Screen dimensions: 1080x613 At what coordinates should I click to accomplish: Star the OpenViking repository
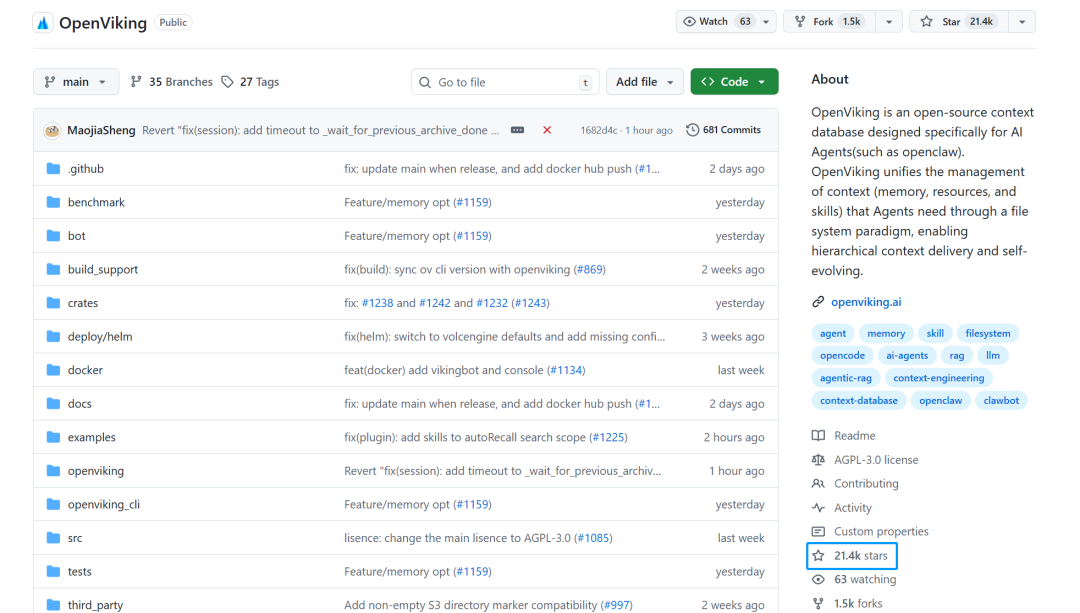click(955, 22)
